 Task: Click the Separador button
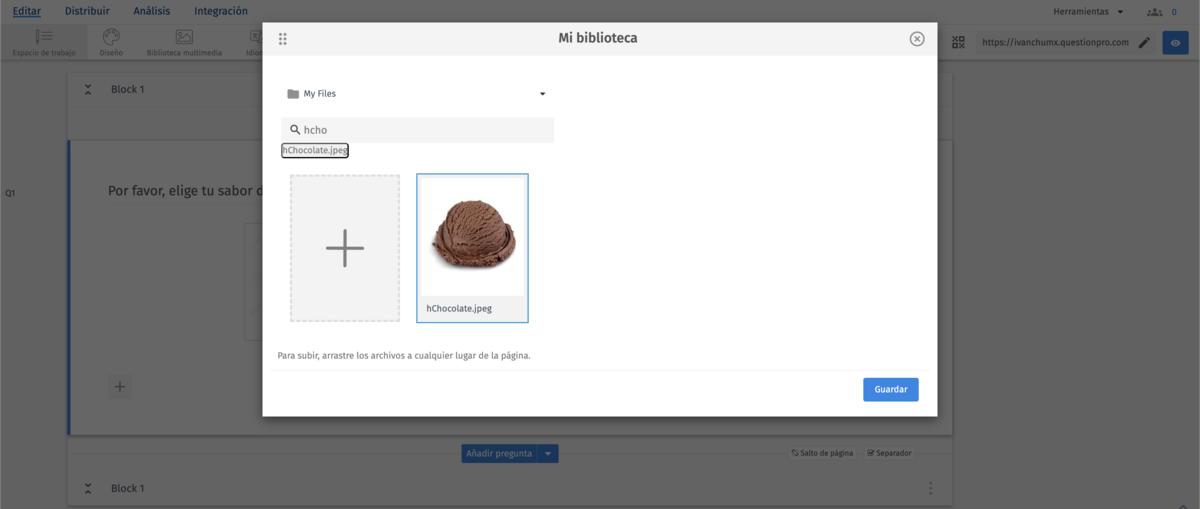889,453
